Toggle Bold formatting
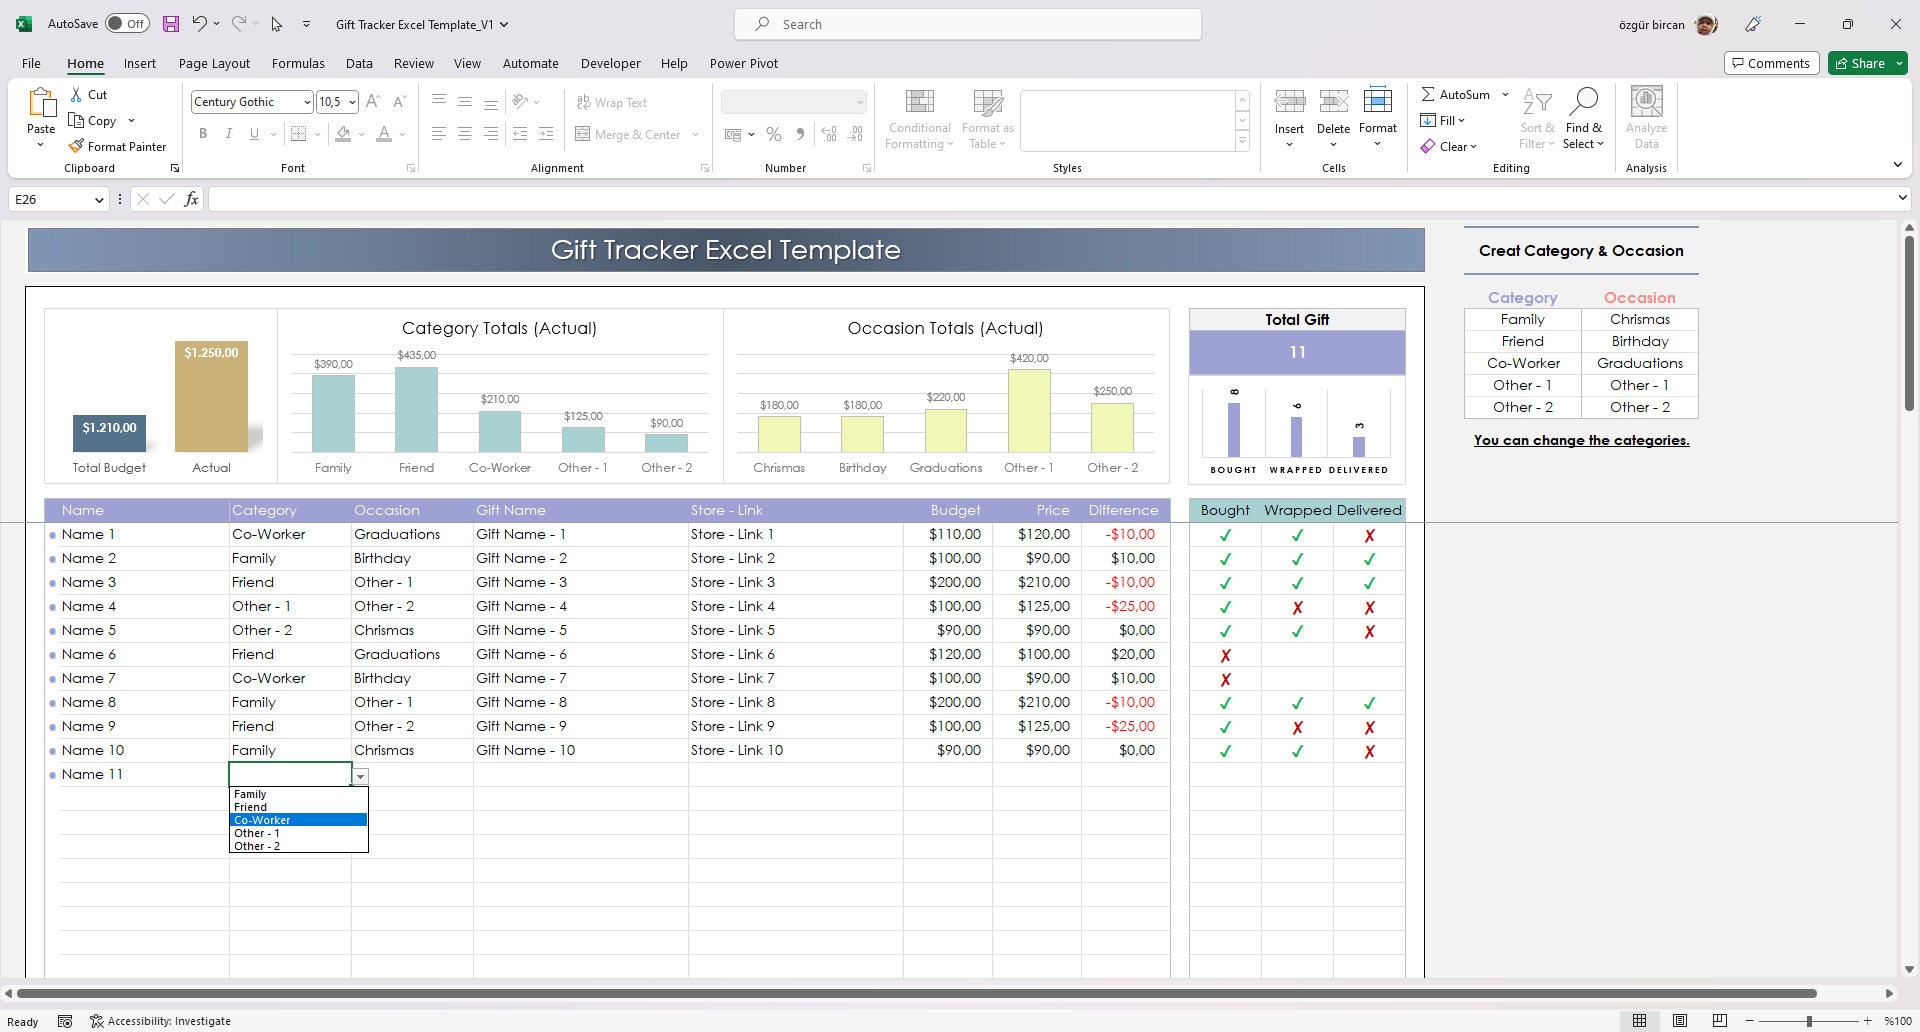Viewport: 1920px width, 1032px height. coord(203,133)
